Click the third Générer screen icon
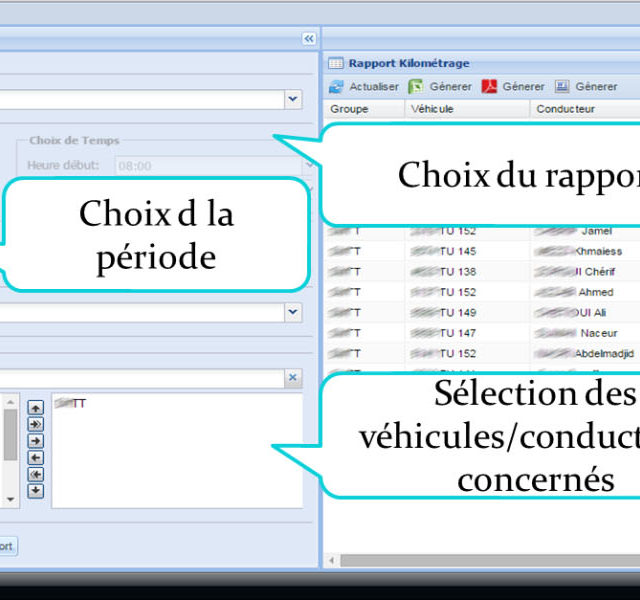The image size is (640, 600). coord(562,87)
